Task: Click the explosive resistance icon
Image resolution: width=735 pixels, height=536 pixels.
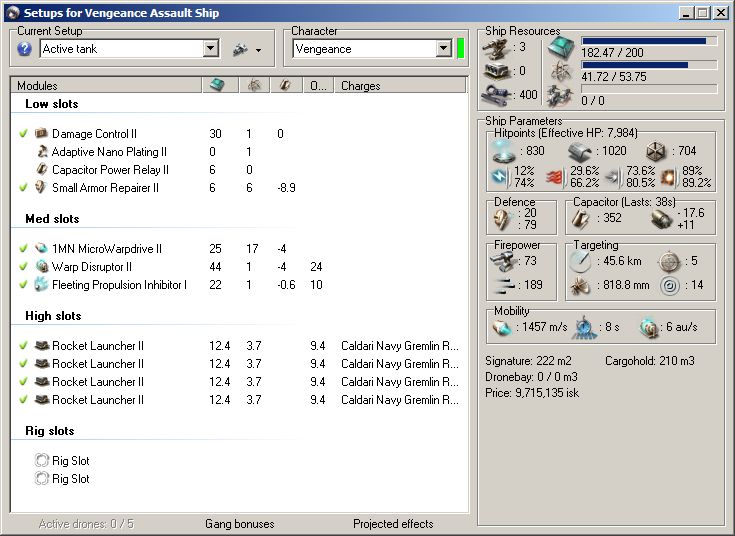Action: point(669,177)
